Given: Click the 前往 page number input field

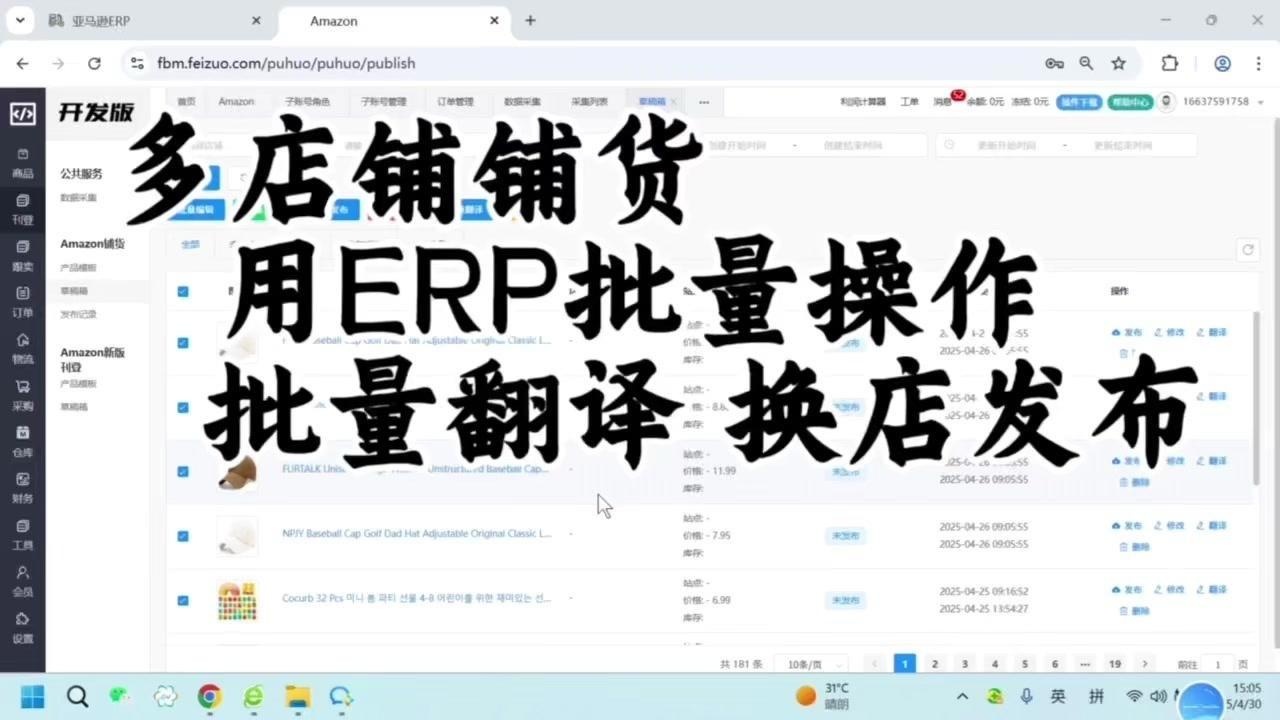Looking at the screenshot, I should [1217, 664].
